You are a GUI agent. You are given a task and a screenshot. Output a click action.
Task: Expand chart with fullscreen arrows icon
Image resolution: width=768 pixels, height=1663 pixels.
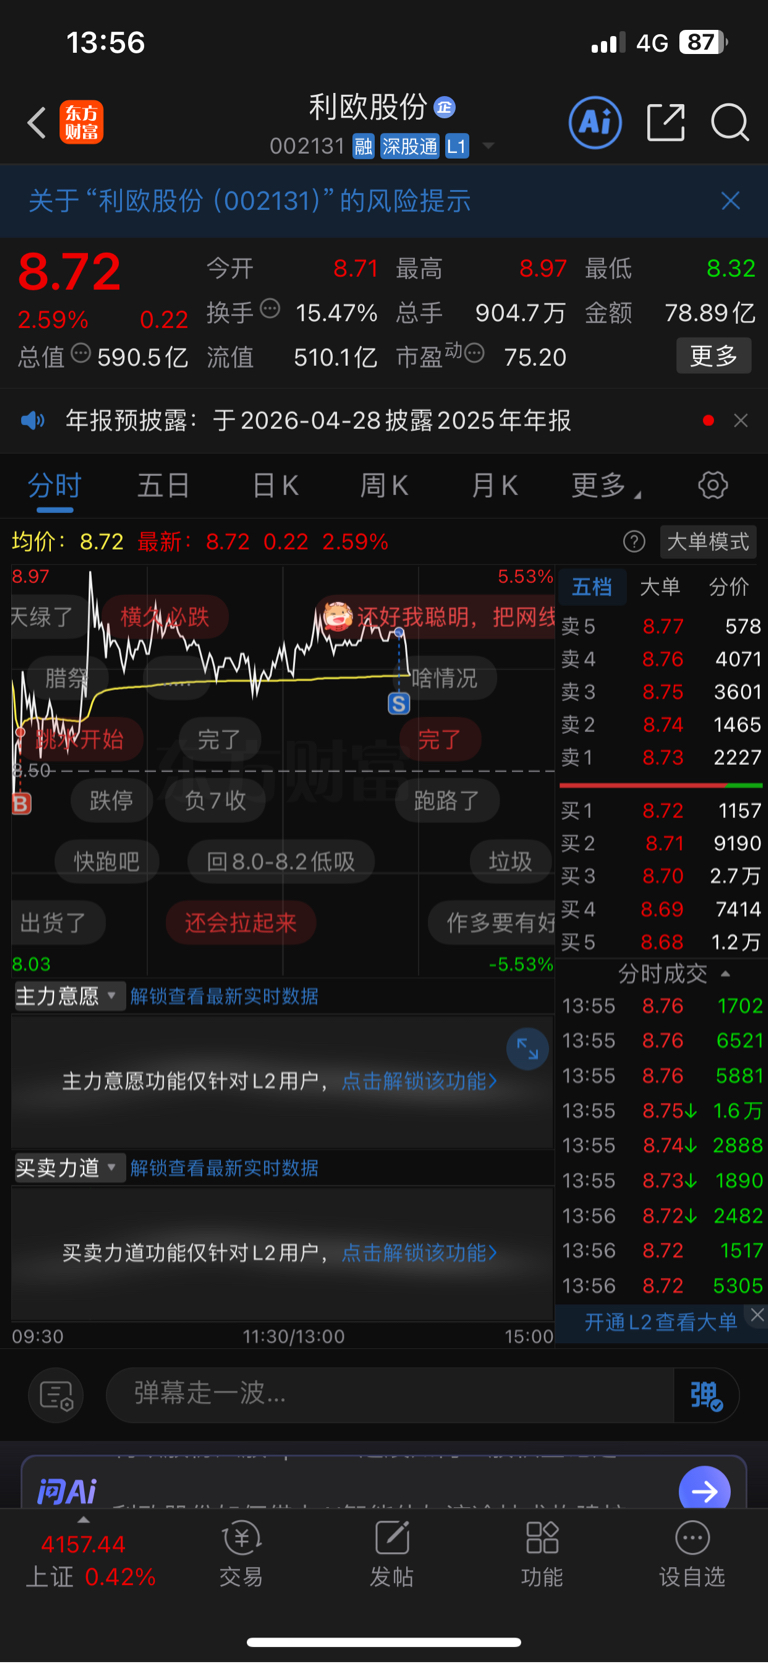pyautogui.click(x=527, y=1049)
